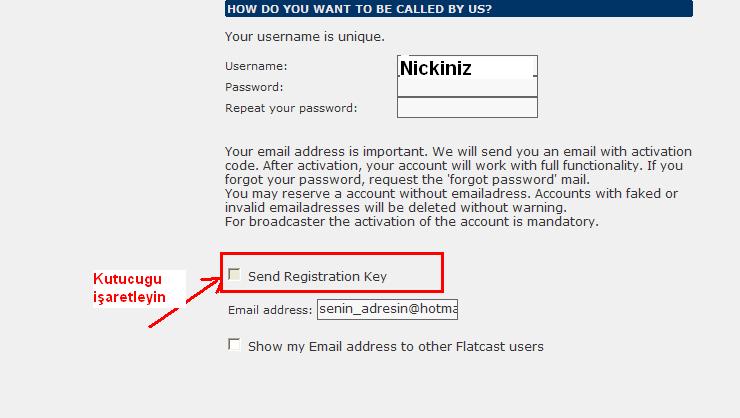Click the "Send Registration Key" label text

tap(317, 276)
